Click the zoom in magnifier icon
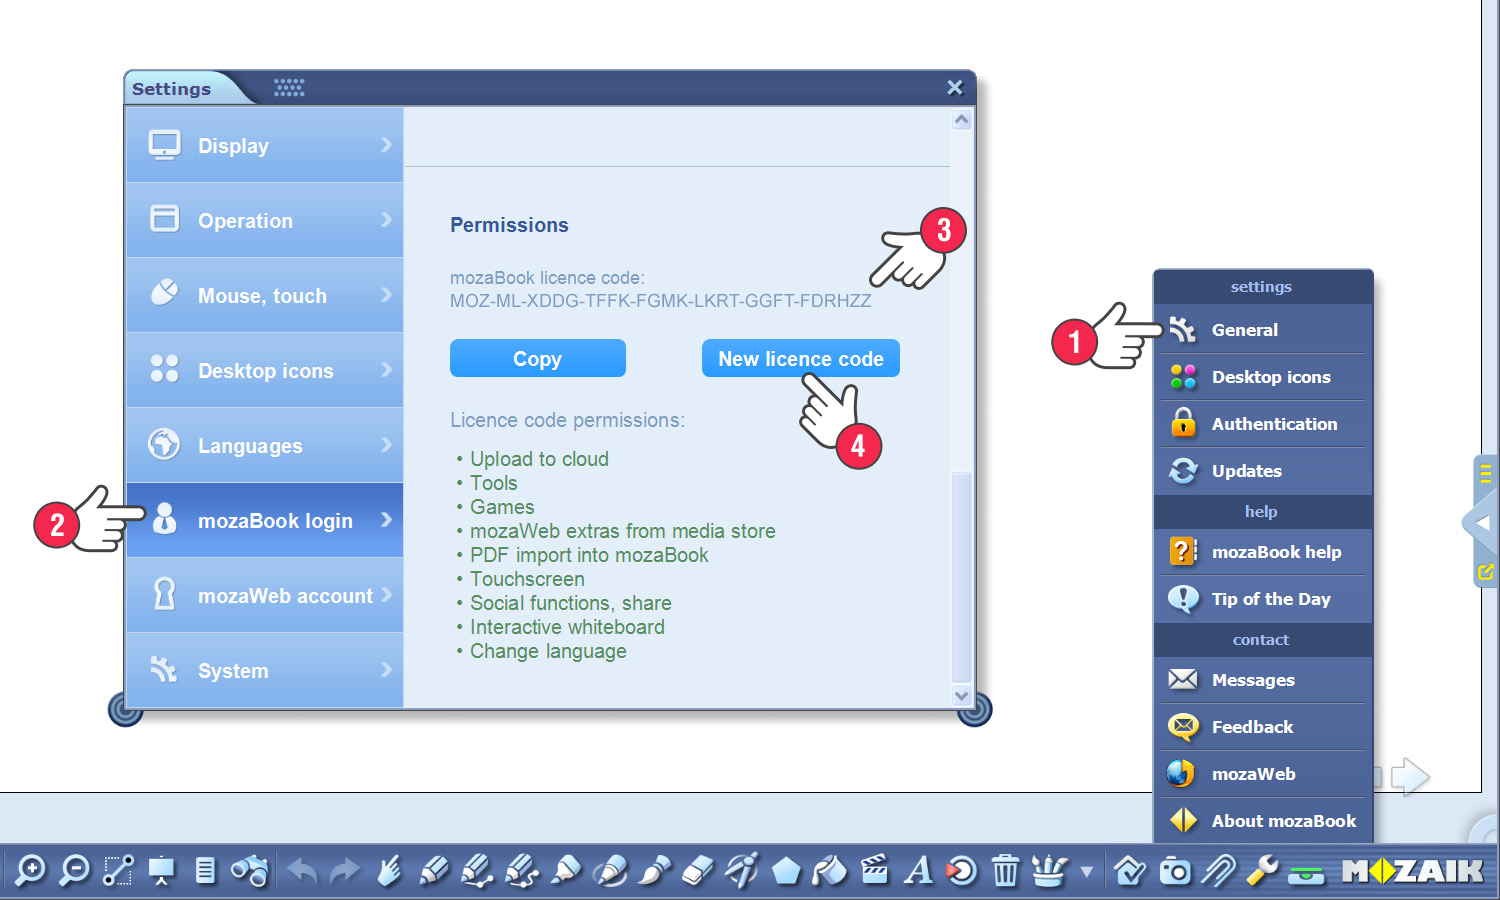The height and width of the screenshot is (900, 1500). [x=30, y=871]
